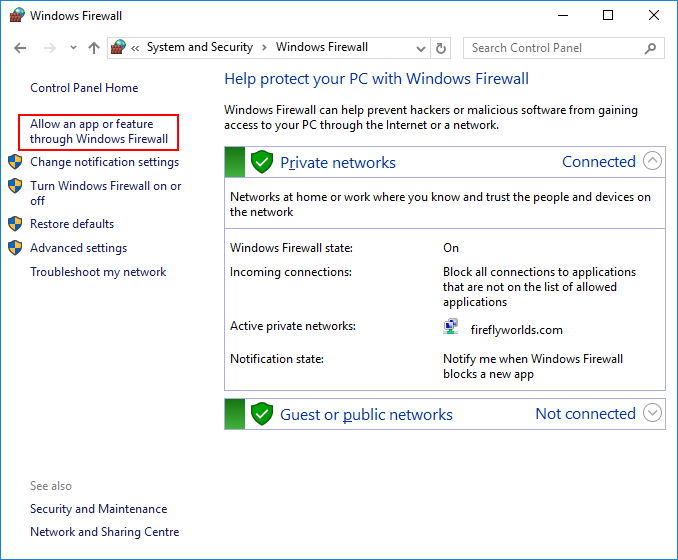Click Connected status text
The height and width of the screenshot is (560, 678).
[598, 162]
